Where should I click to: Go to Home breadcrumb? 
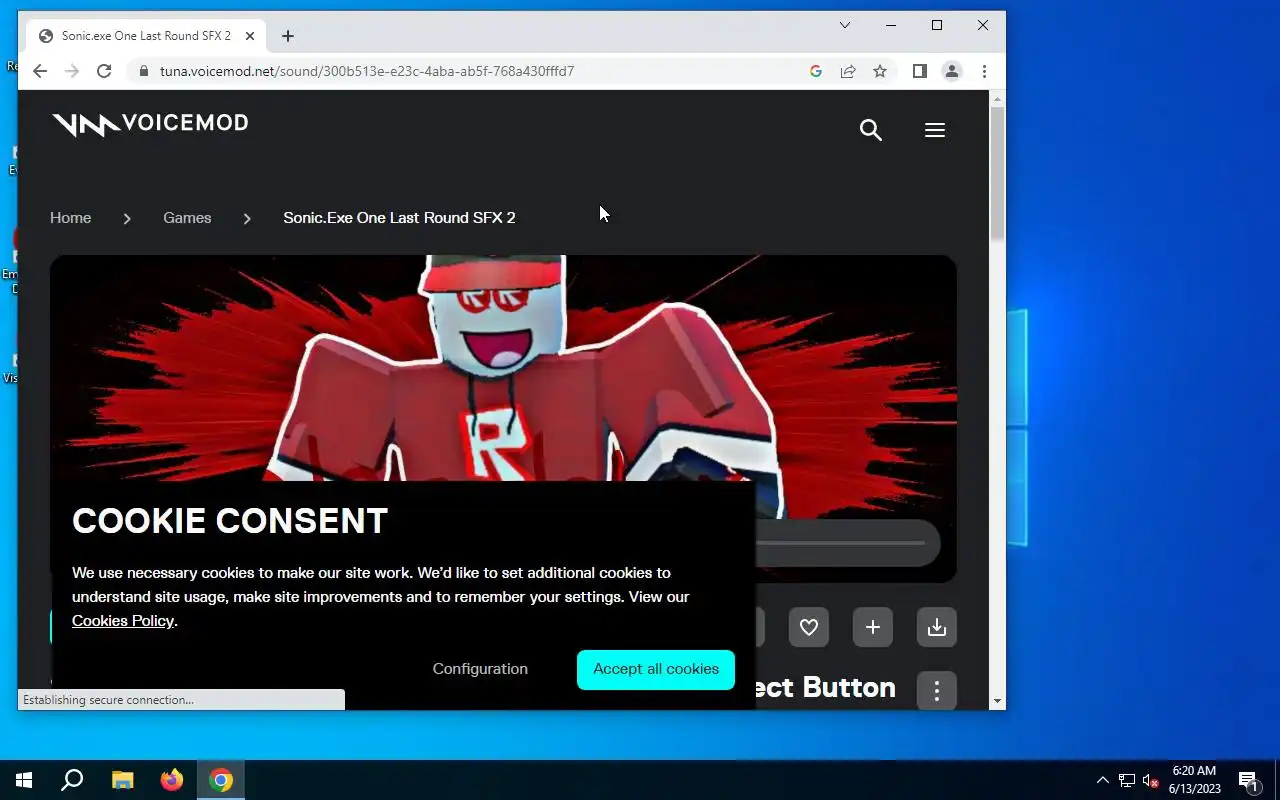click(70, 218)
